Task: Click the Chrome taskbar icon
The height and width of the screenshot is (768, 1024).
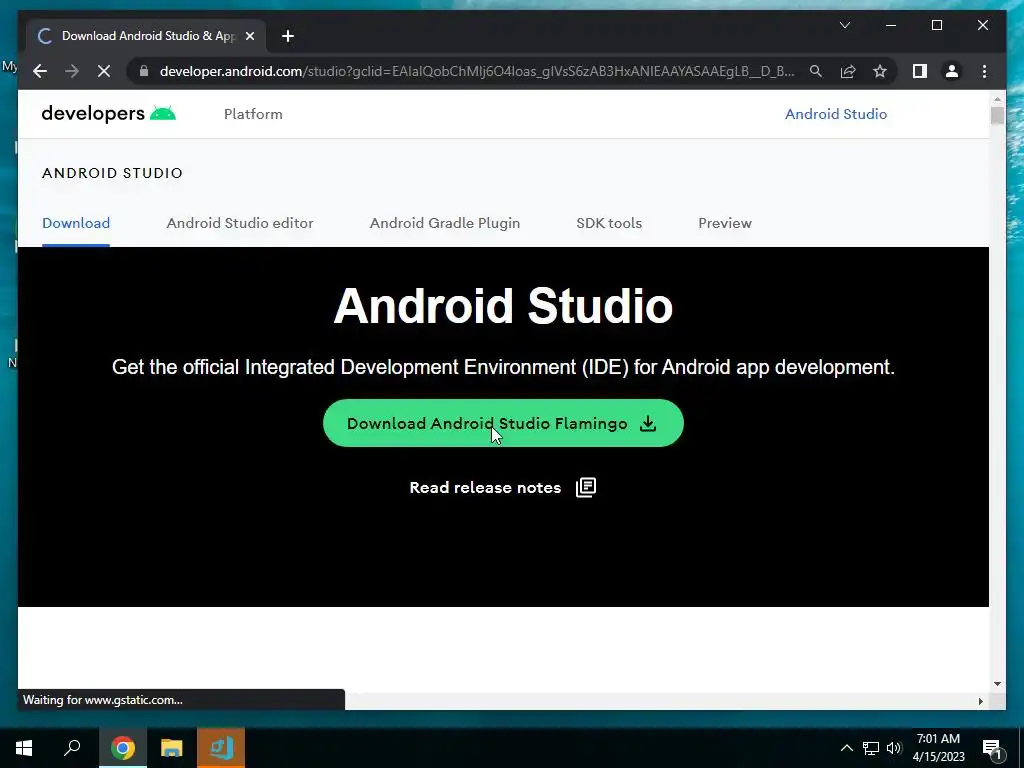Action: [x=123, y=748]
